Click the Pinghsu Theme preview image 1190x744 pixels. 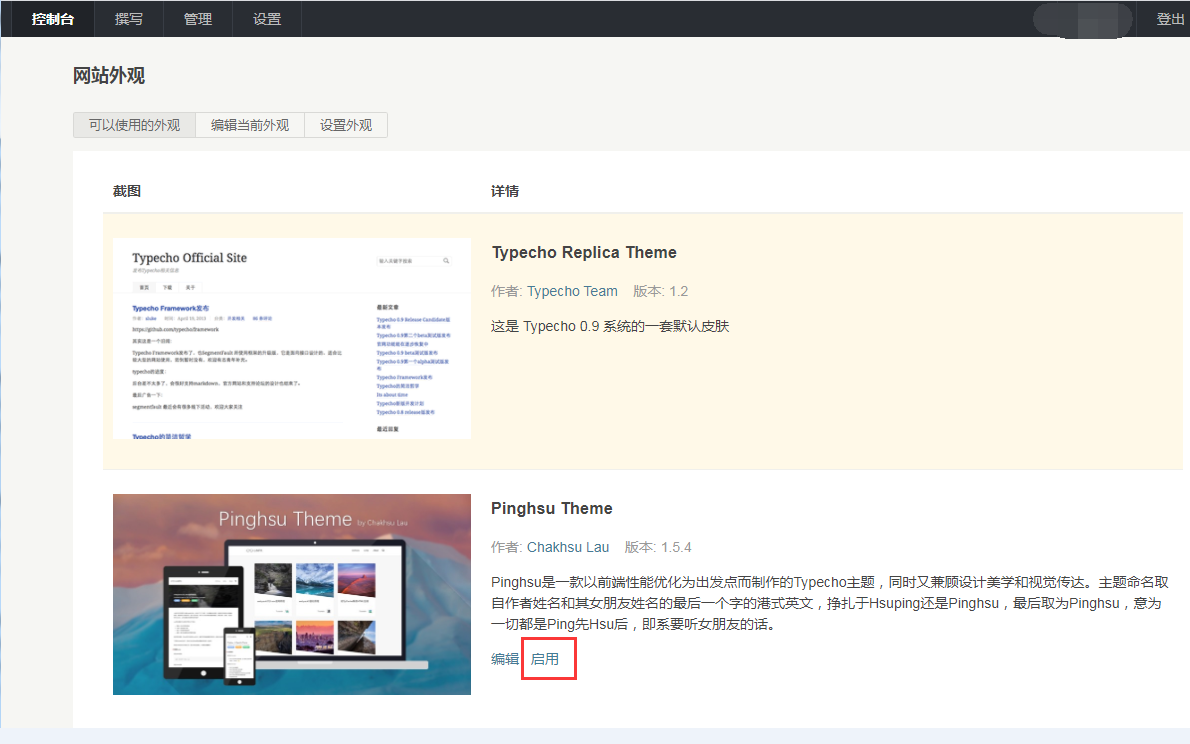[292, 594]
